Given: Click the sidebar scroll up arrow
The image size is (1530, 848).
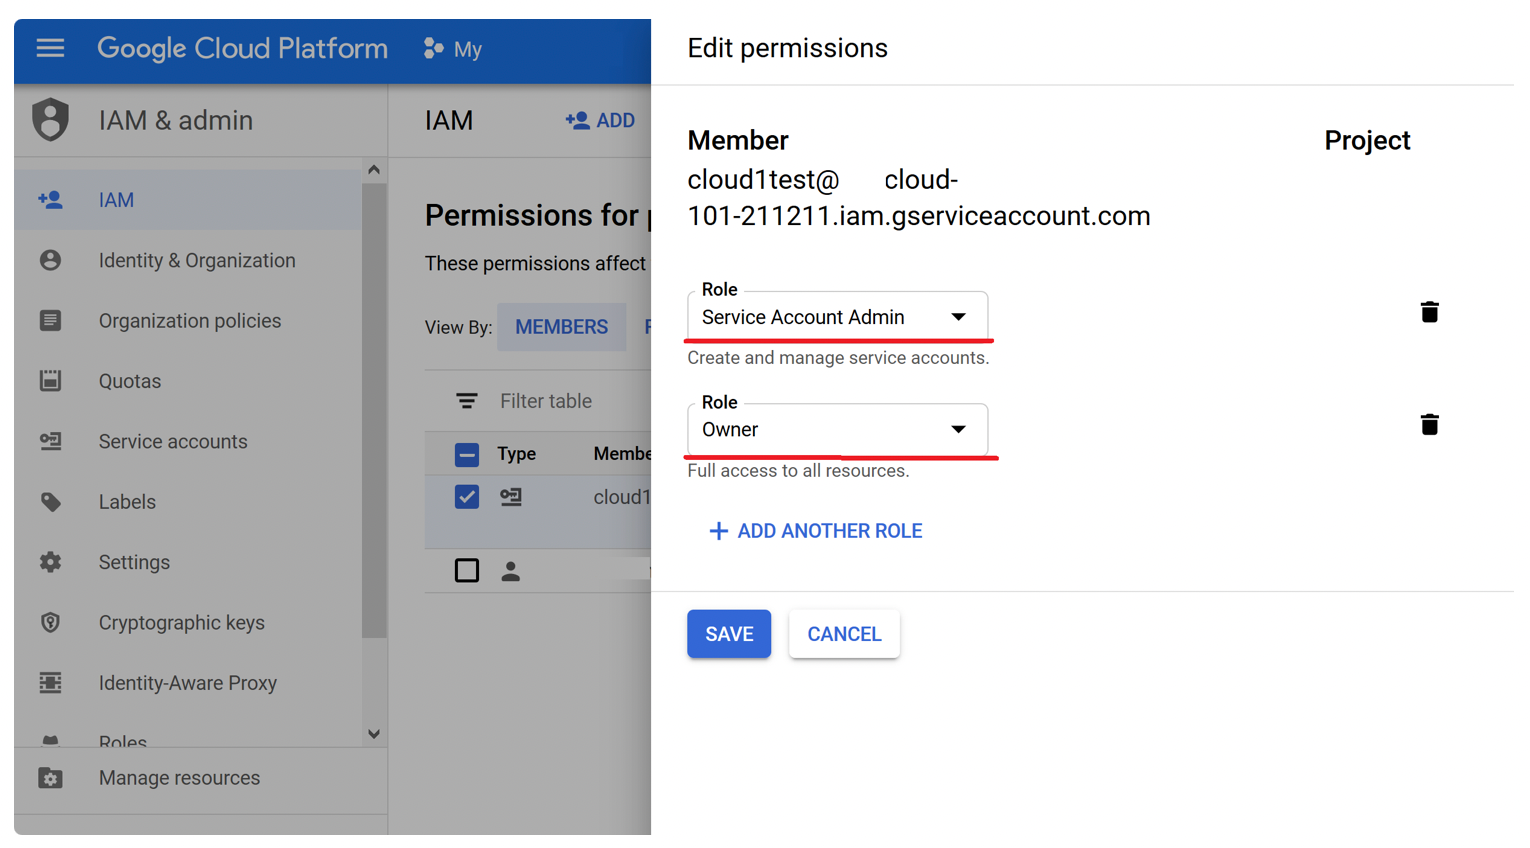Looking at the screenshot, I should (374, 170).
